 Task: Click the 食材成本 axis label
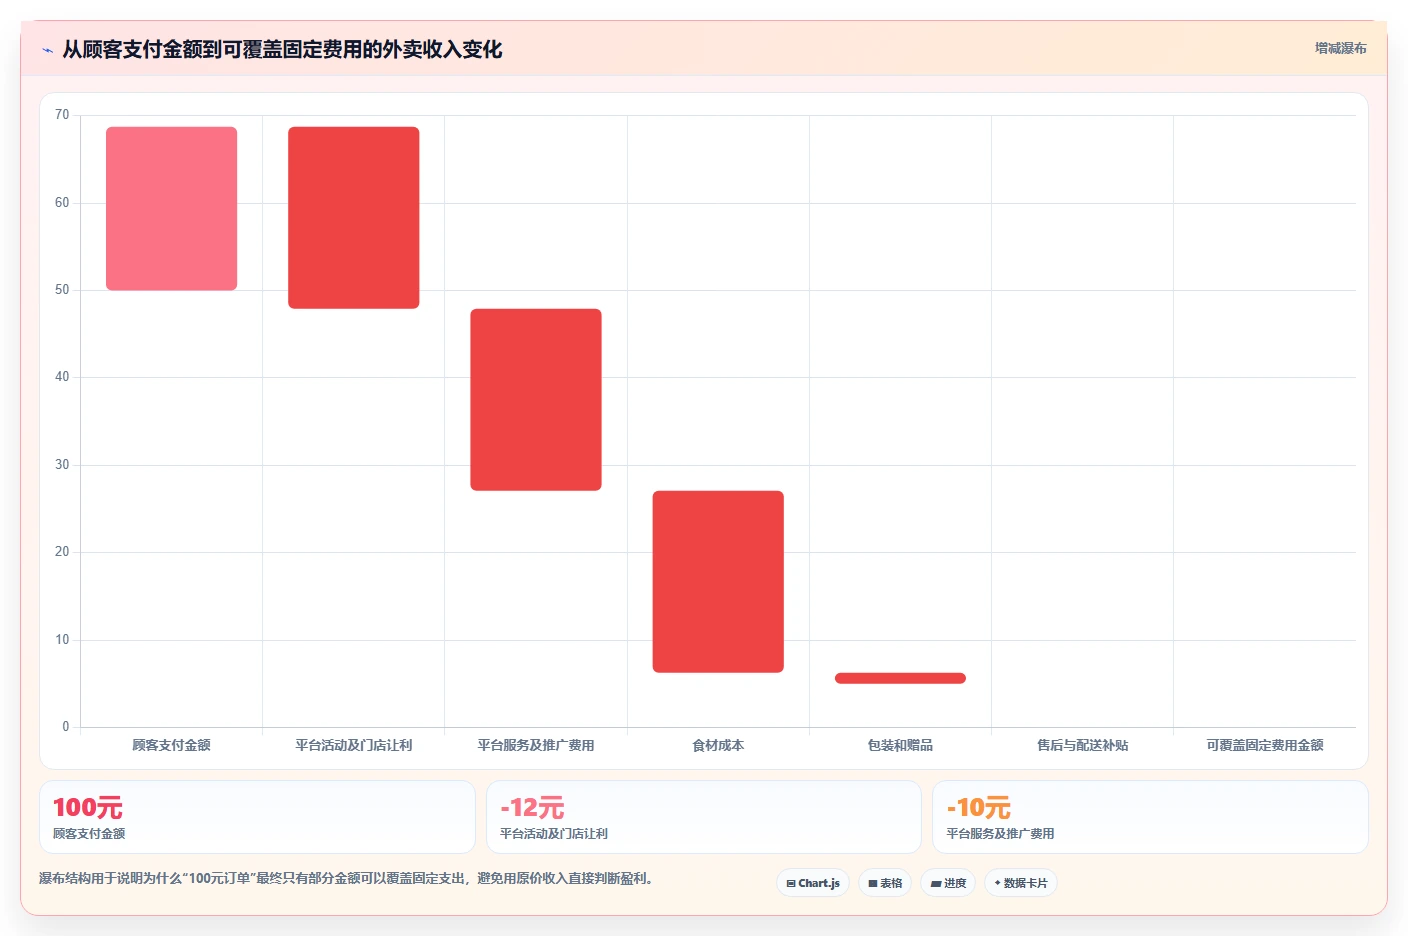pyautogui.click(x=718, y=745)
